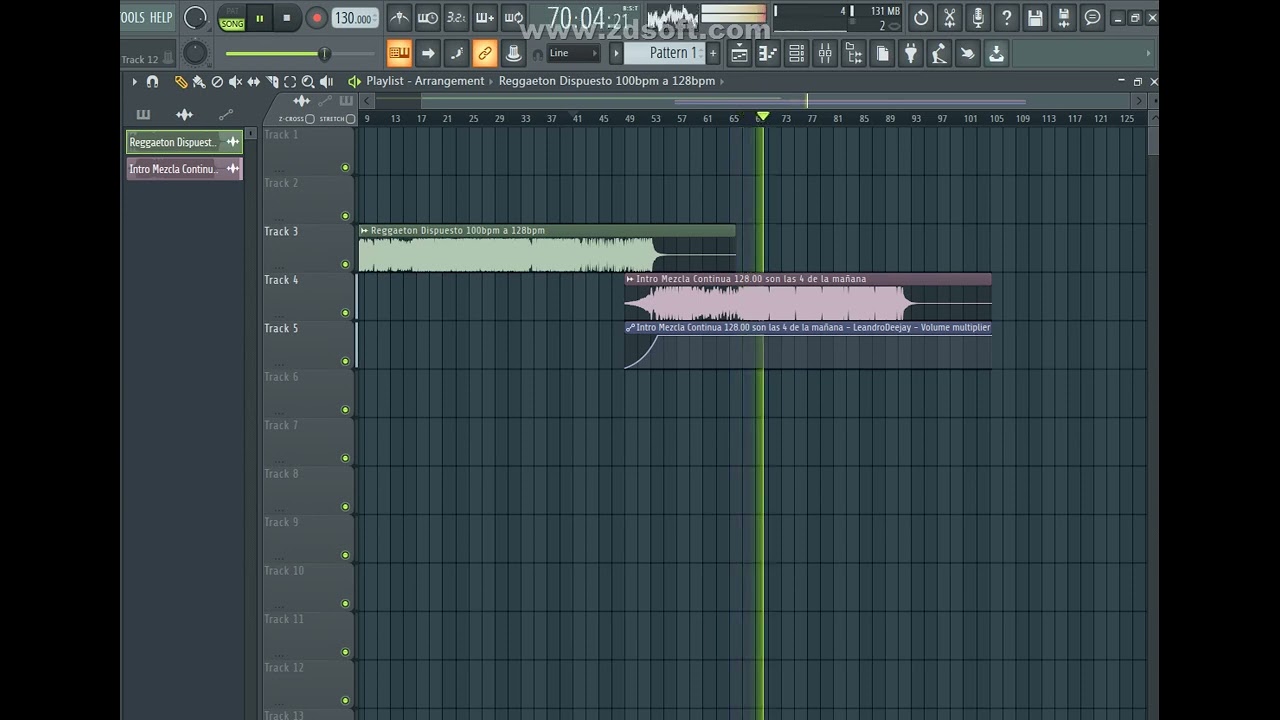Image resolution: width=1280 pixels, height=720 pixels.
Task: Open the Channel rack icon
Action: (x=797, y=54)
